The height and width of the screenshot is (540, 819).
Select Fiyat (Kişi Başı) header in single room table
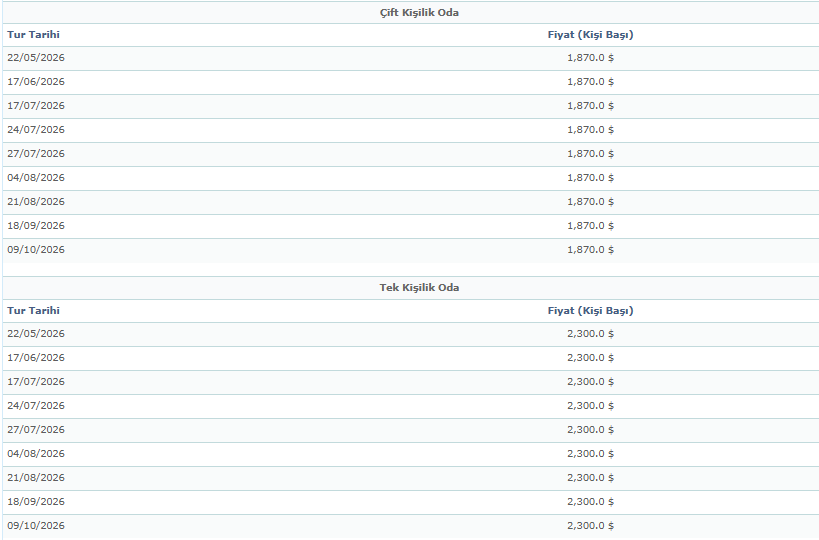(590, 311)
